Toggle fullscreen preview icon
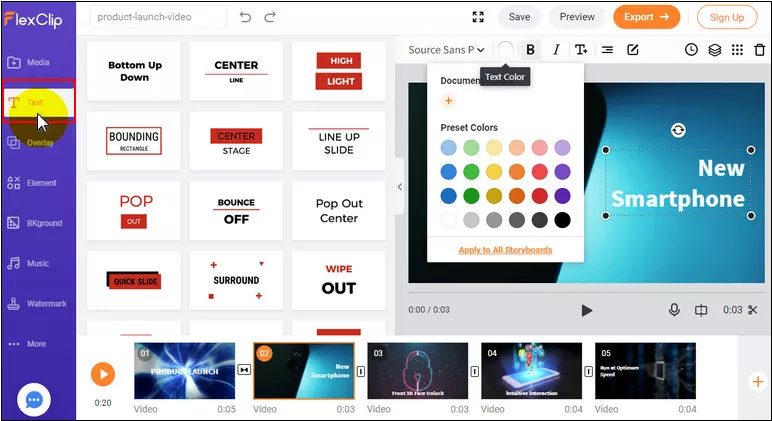 (478, 17)
